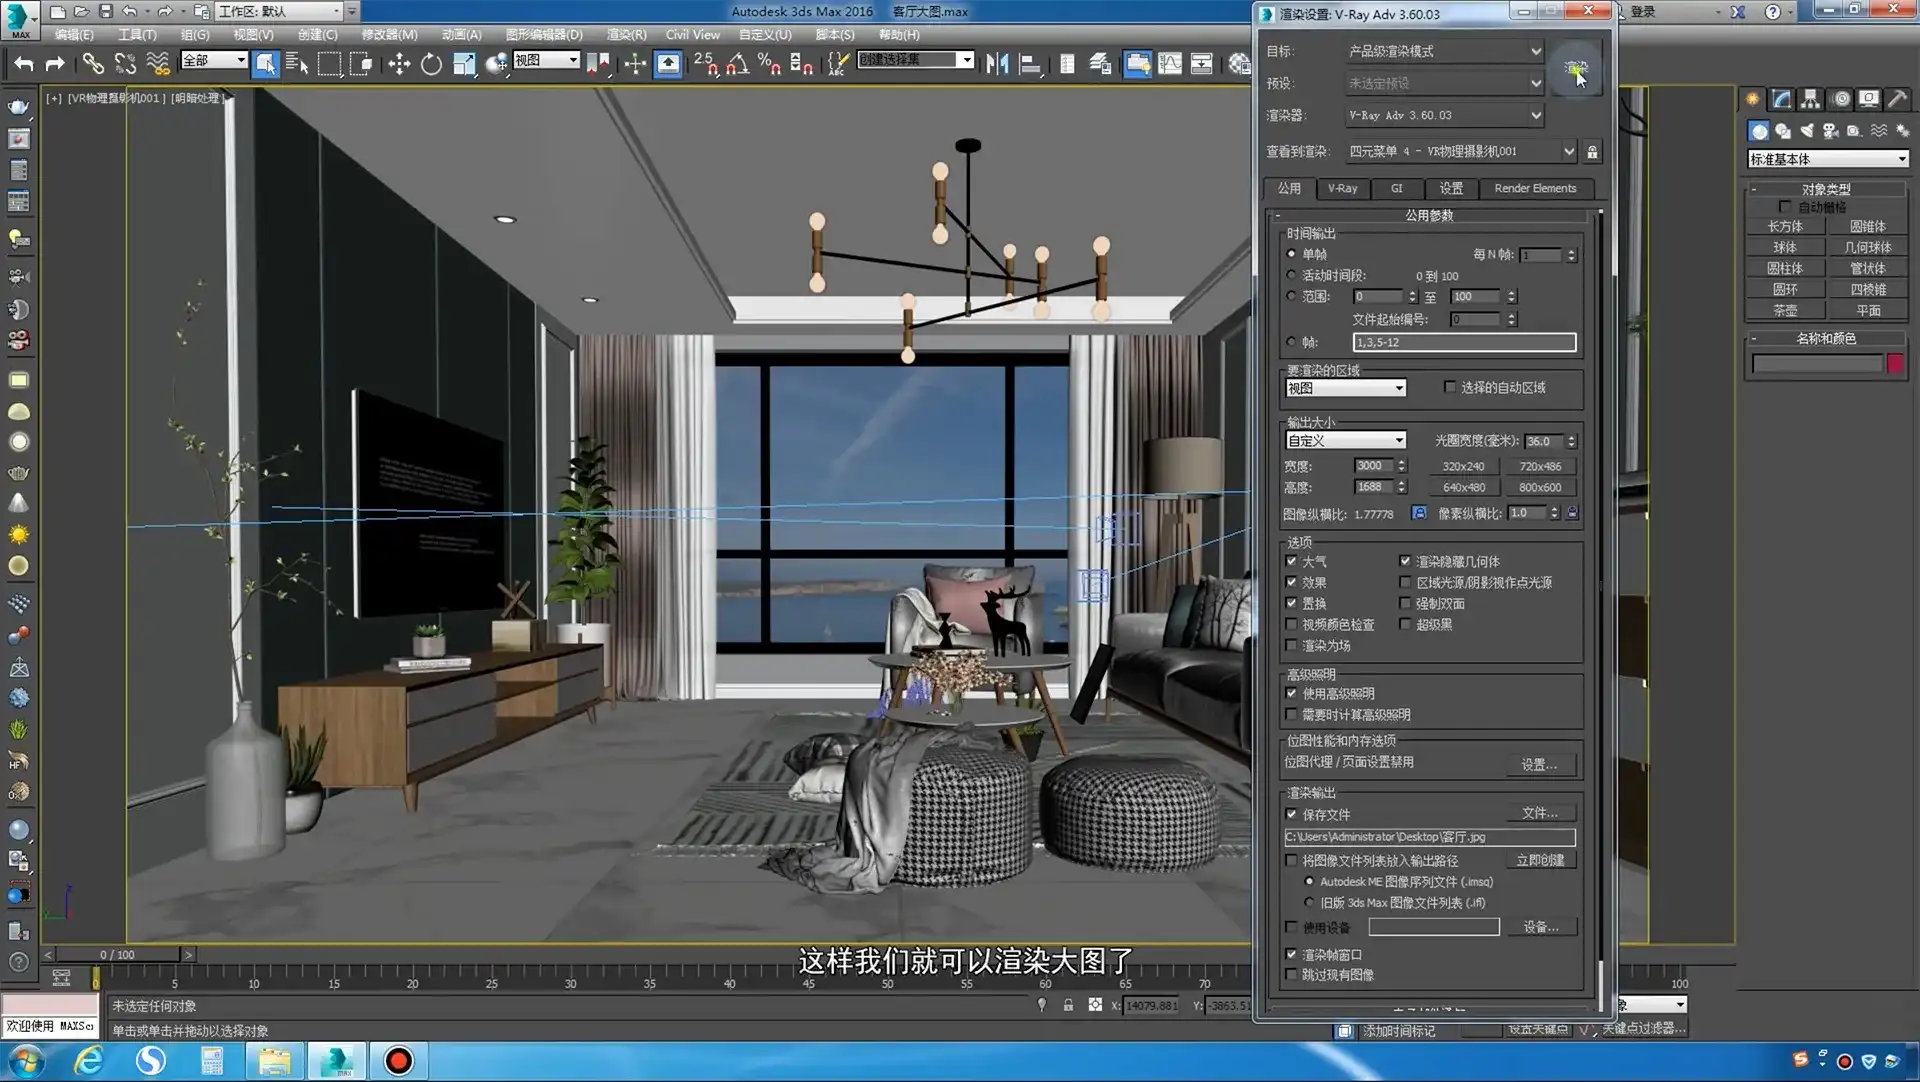Click the 文件... save file button

click(1540, 812)
